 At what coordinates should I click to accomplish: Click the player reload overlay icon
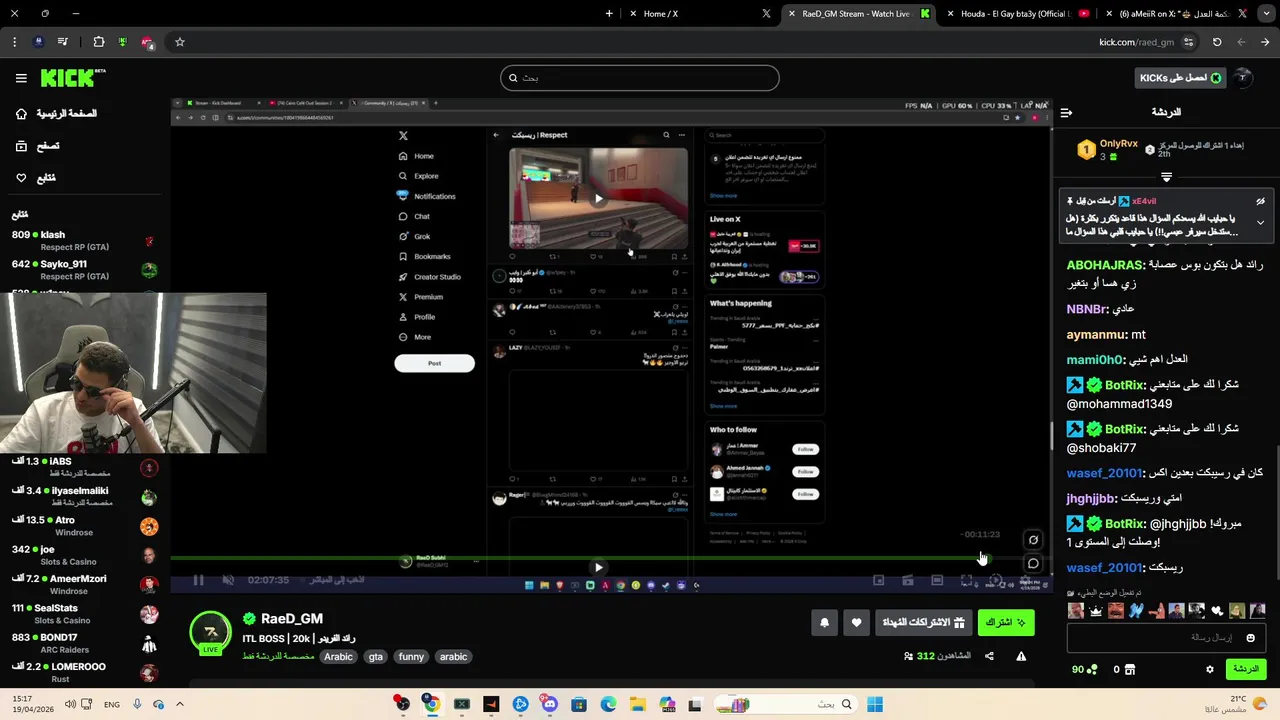click(1033, 540)
